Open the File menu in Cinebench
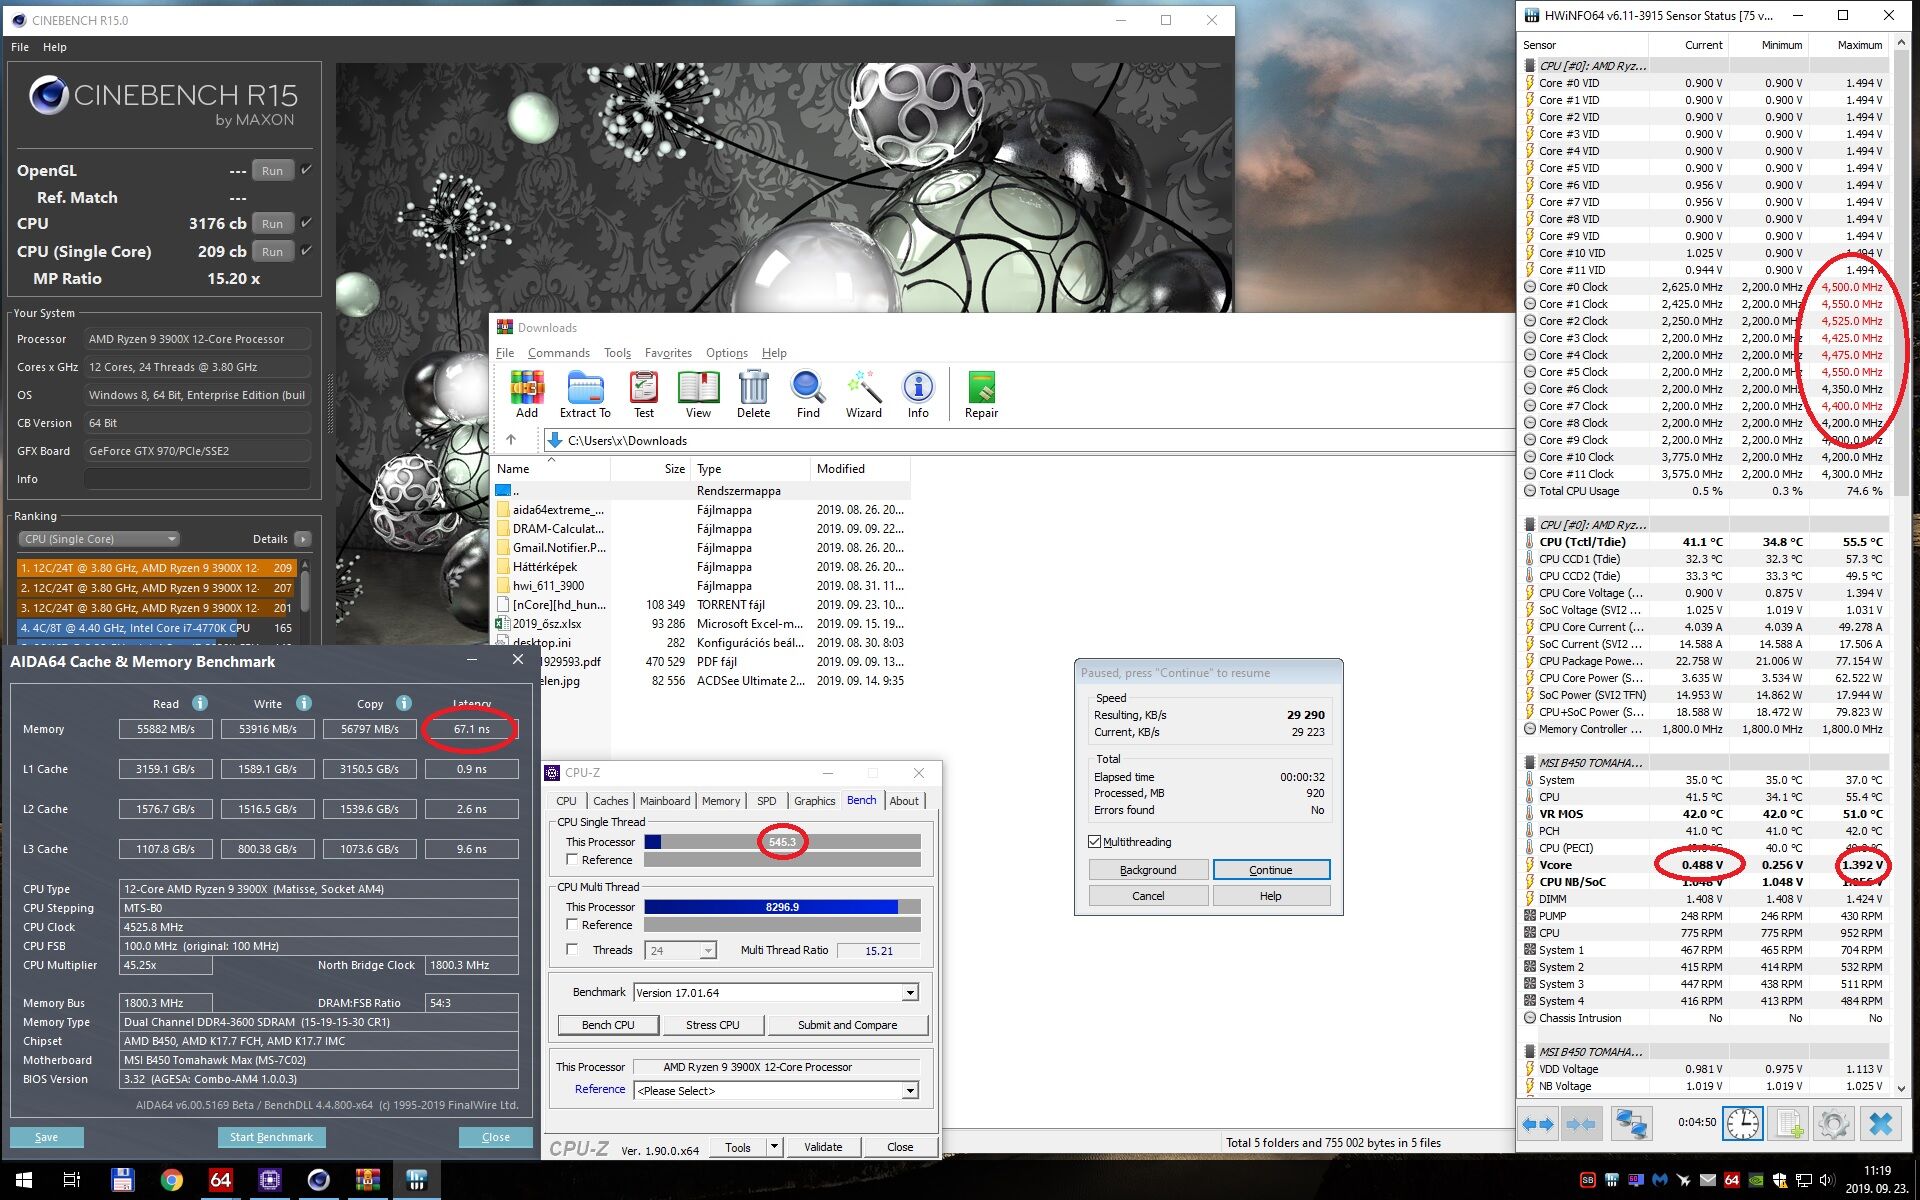1920x1200 pixels. (20, 47)
